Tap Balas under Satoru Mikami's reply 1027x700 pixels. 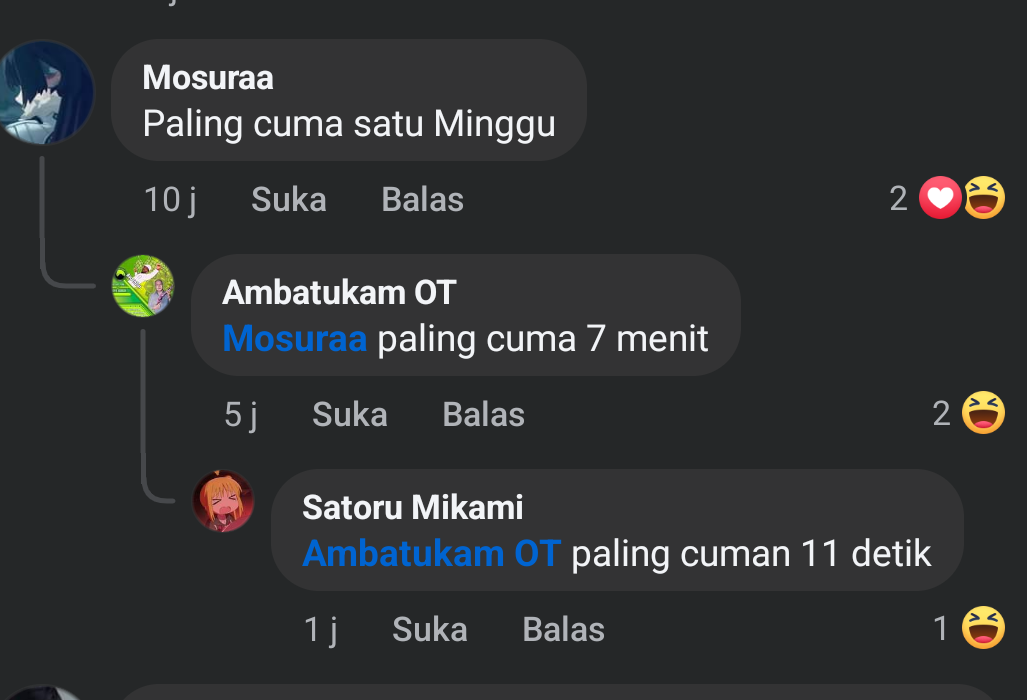(x=563, y=629)
